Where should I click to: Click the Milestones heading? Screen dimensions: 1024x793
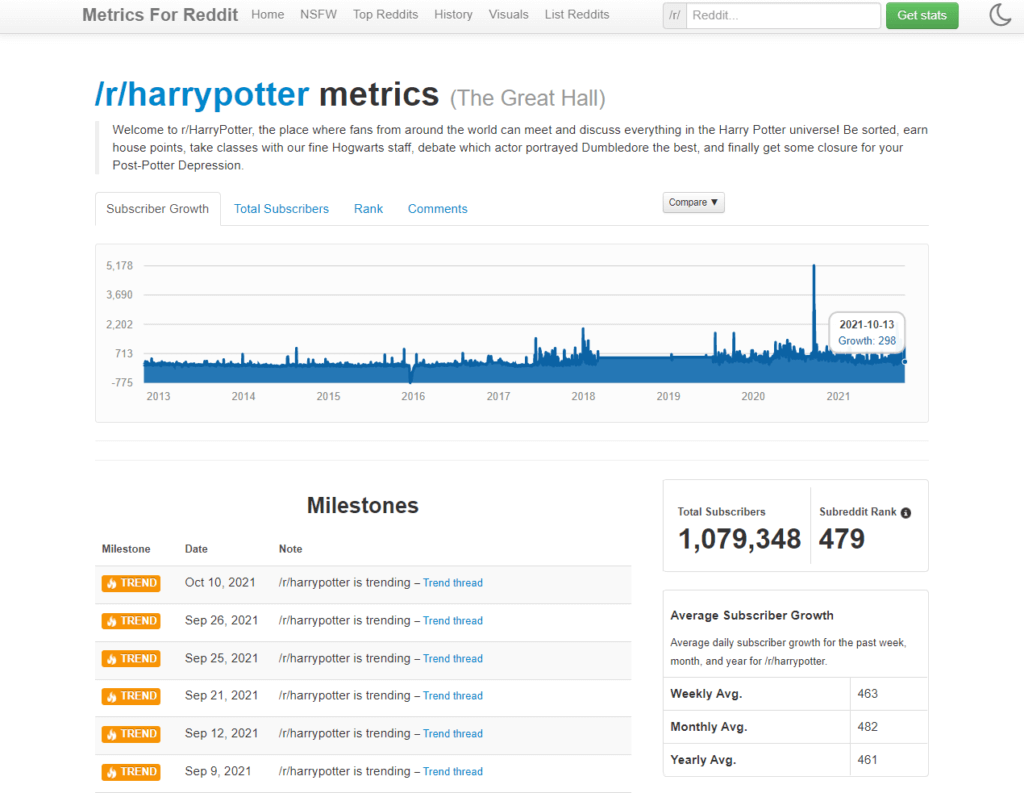pyautogui.click(x=362, y=506)
